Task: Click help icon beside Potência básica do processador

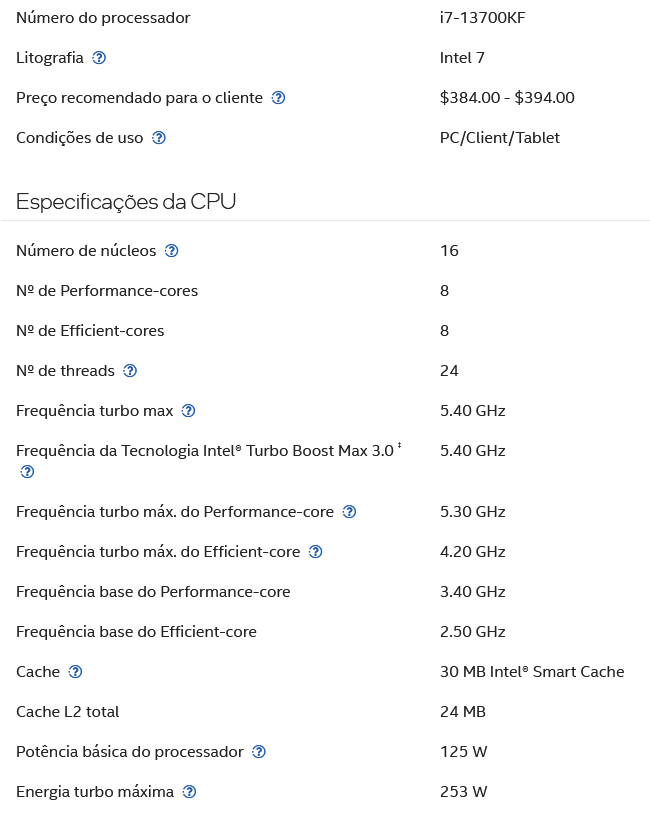Action: (x=259, y=752)
